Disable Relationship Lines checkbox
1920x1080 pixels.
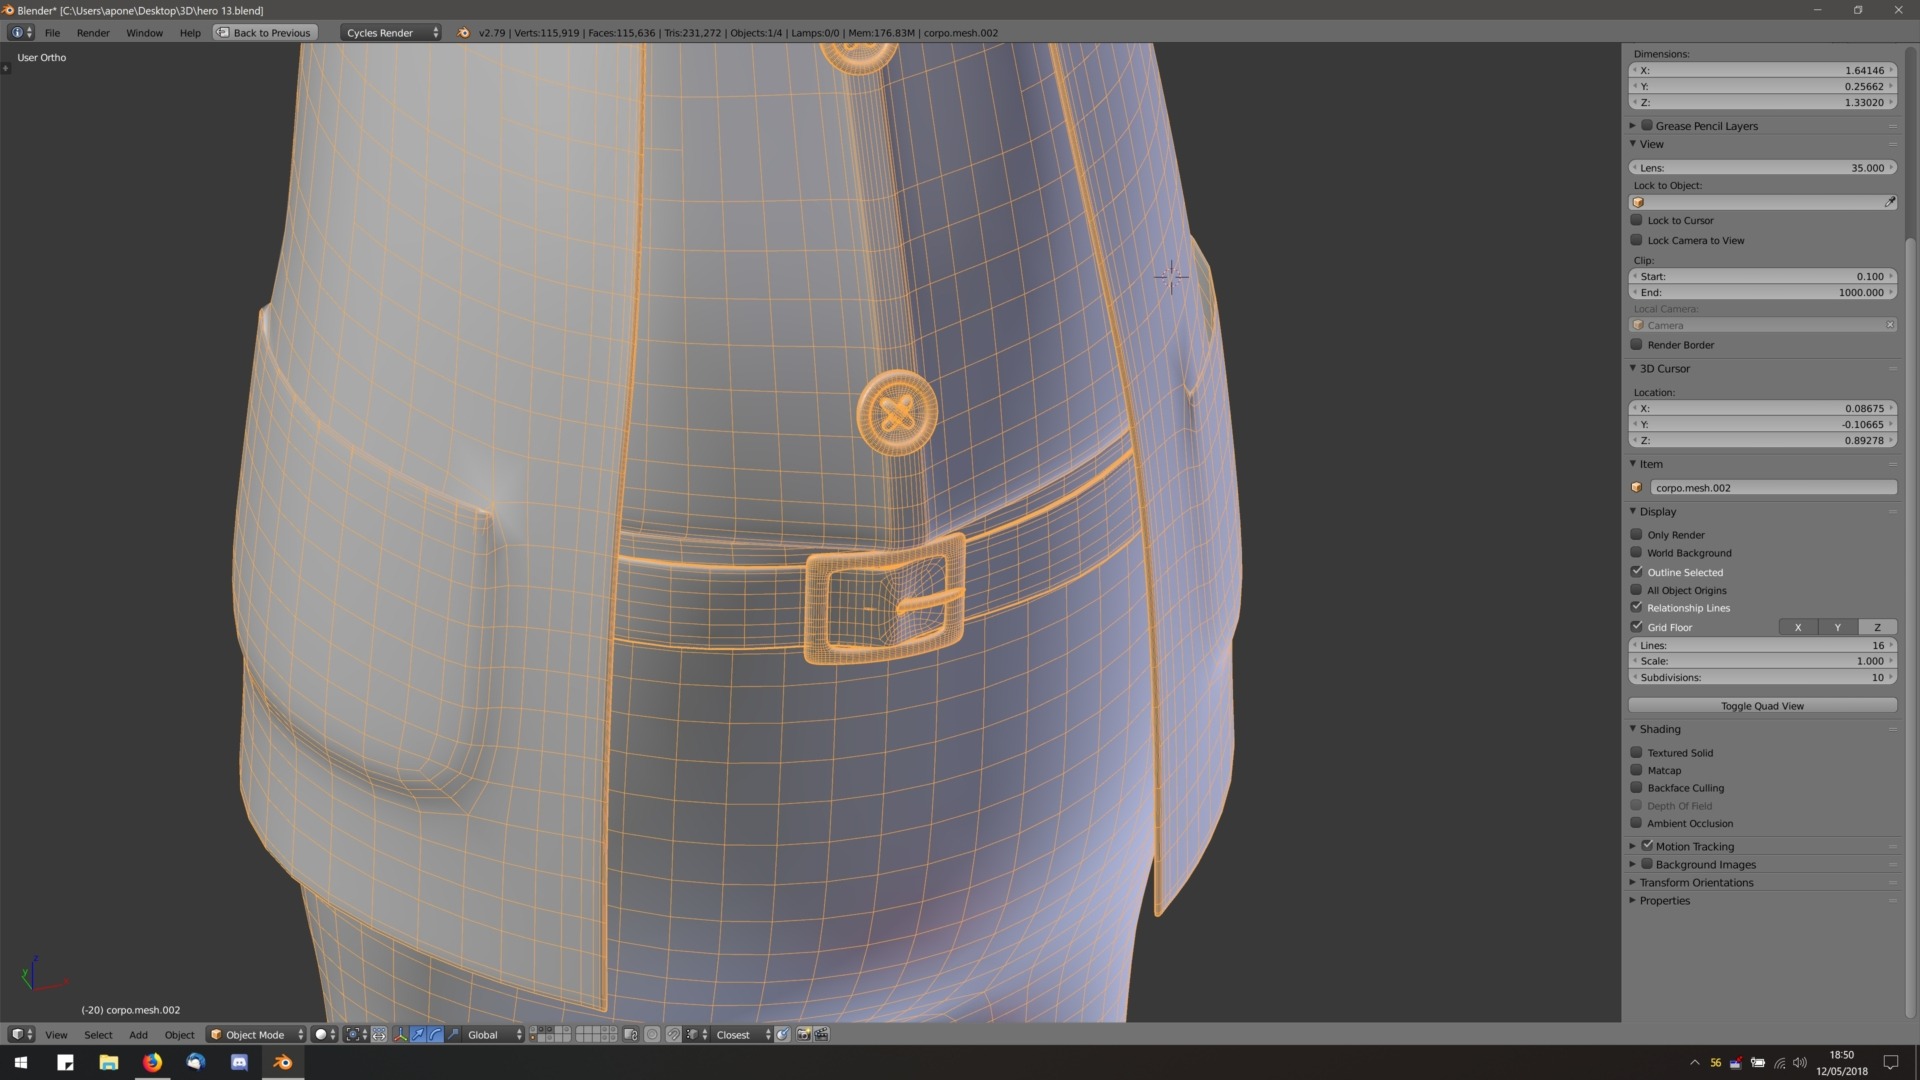1637,608
